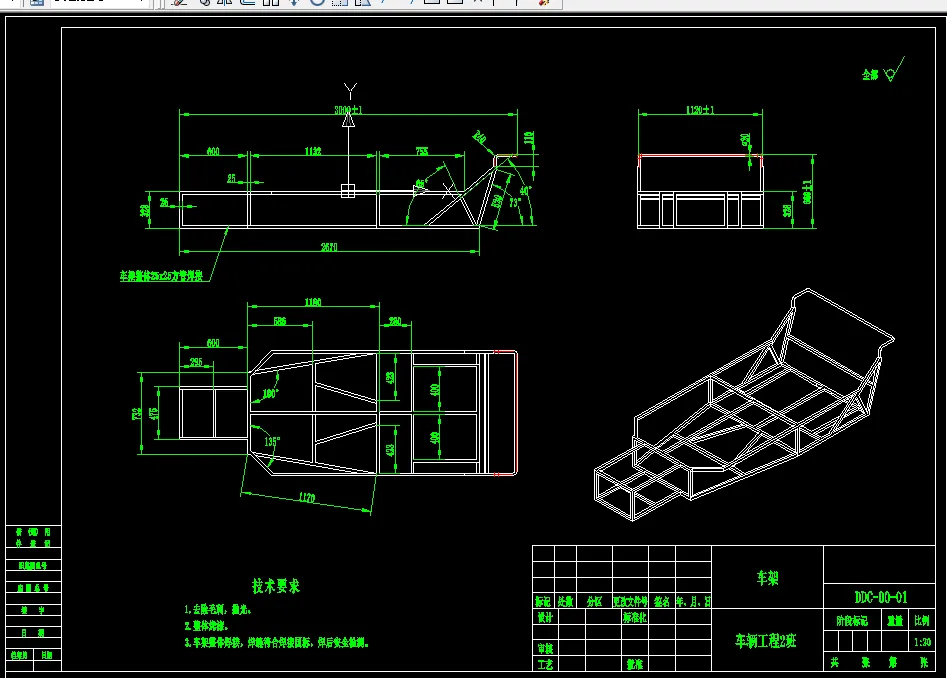Select the 1160 dimension above the plan view
This screenshot has width=947, height=678.
tap(313, 302)
